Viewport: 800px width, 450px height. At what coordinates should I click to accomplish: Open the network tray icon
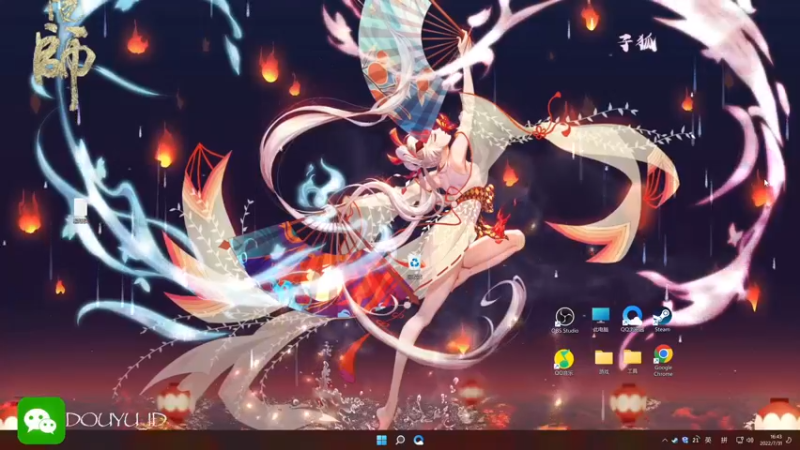(x=739, y=440)
